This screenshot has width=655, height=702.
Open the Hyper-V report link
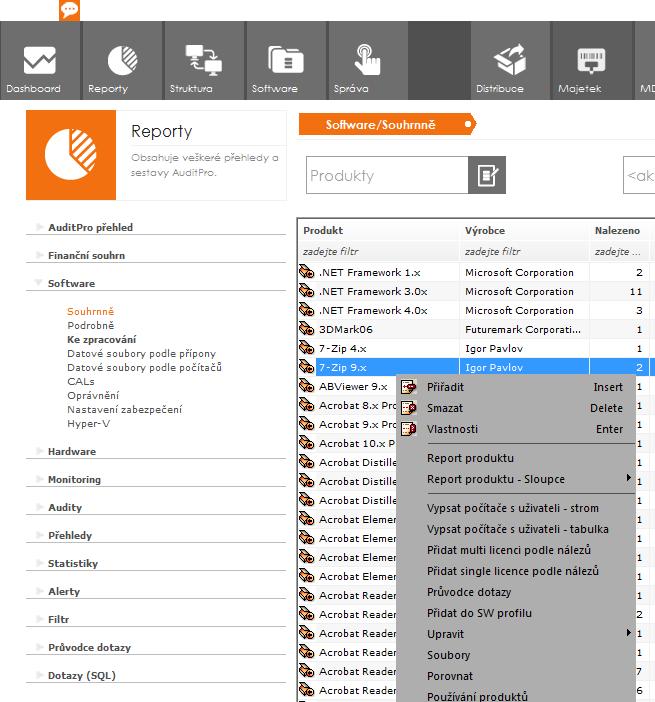[88, 424]
